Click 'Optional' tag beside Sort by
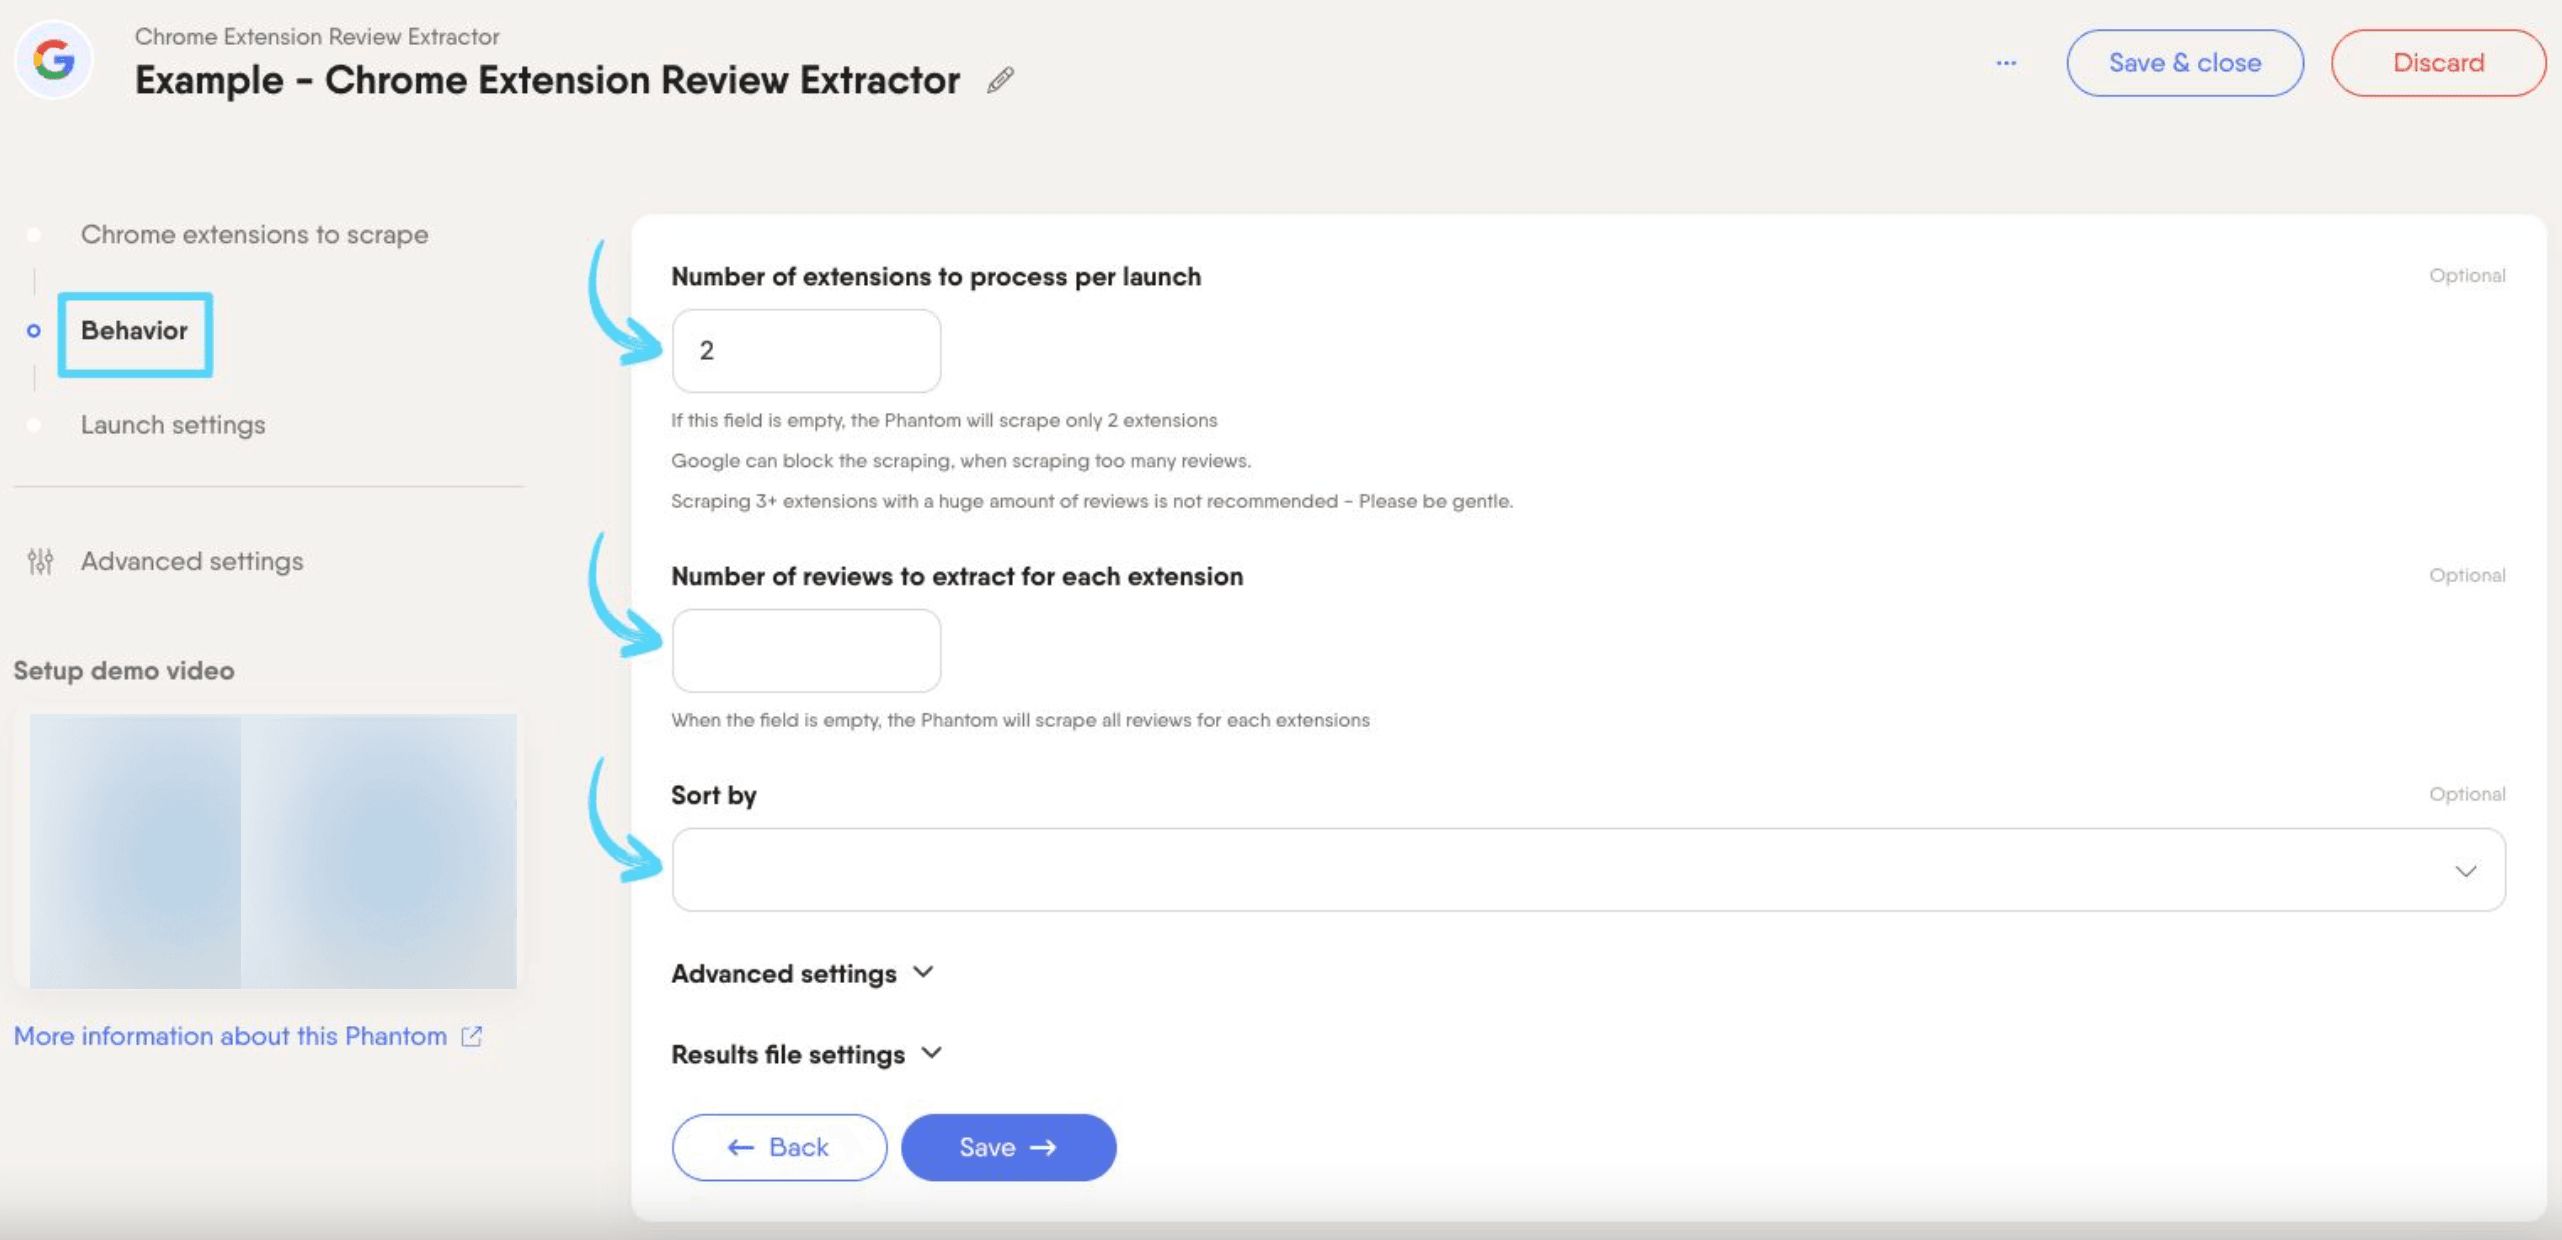This screenshot has width=2562, height=1240. pyautogui.click(x=2467, y=794)
